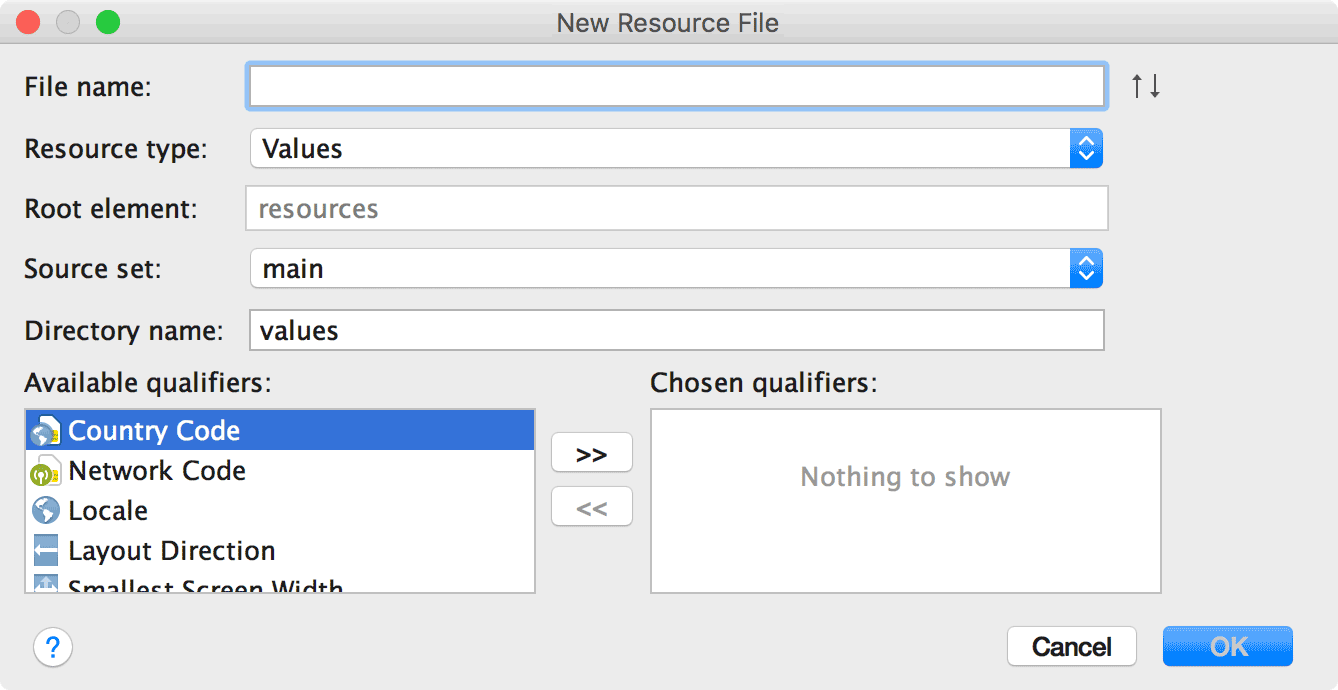Choose Locale from the qualifiers list
1338x690 pixels.
108,511
